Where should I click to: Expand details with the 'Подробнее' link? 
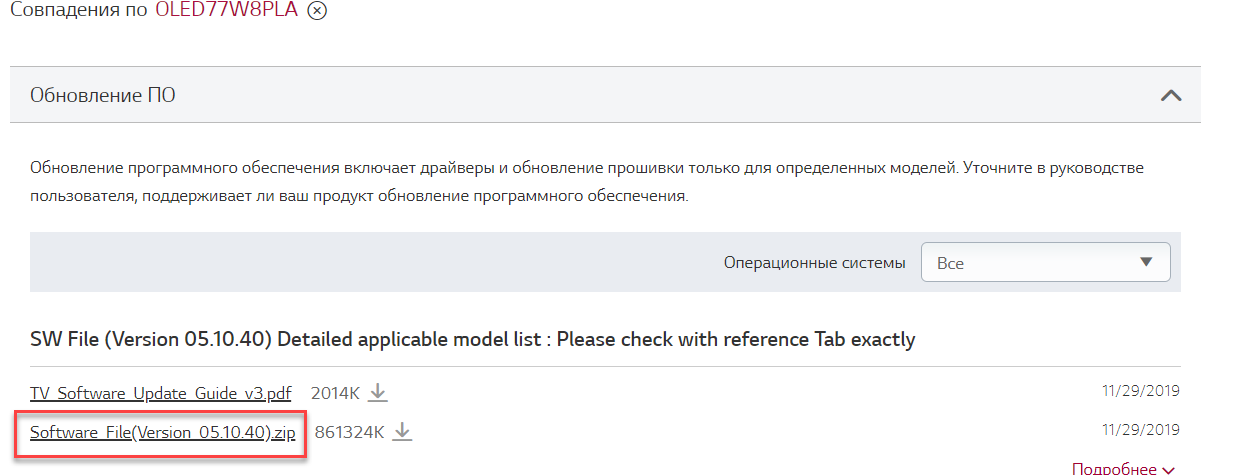point(1115,468)
